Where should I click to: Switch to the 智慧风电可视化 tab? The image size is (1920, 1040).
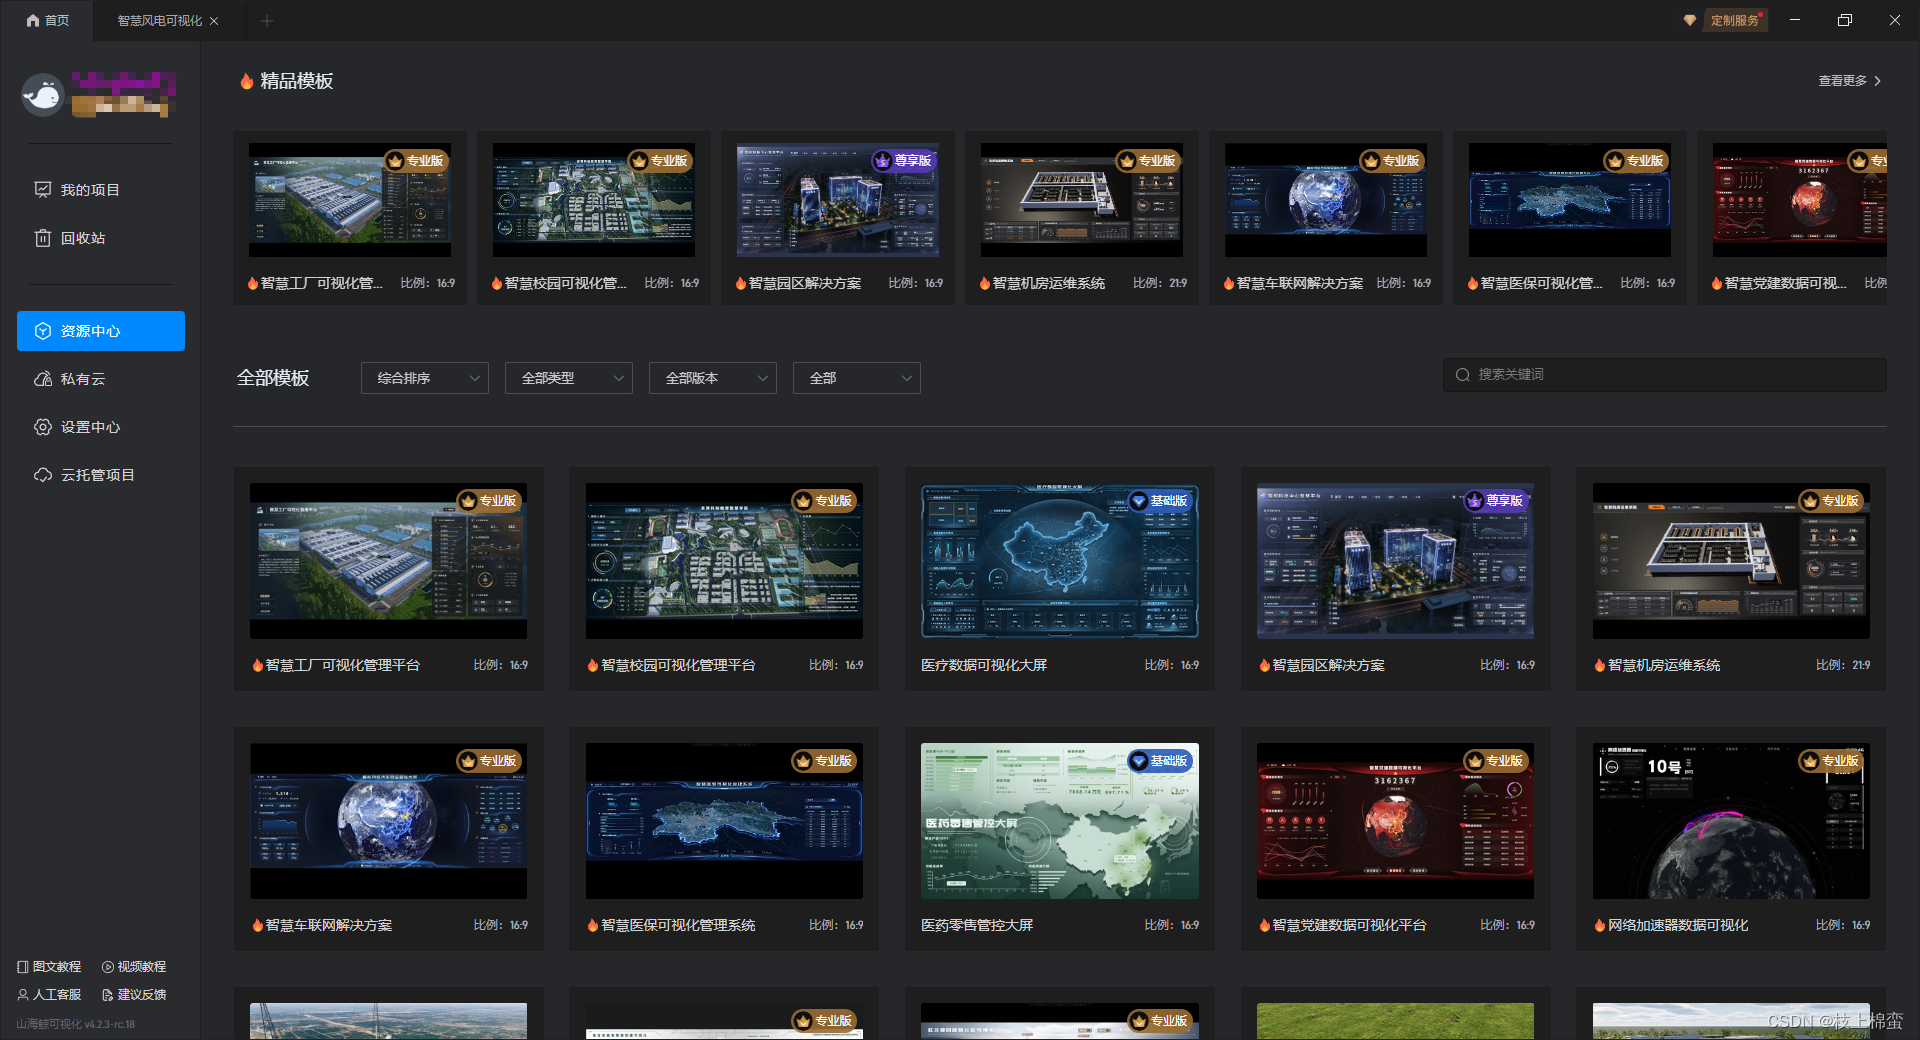point(160,20)
